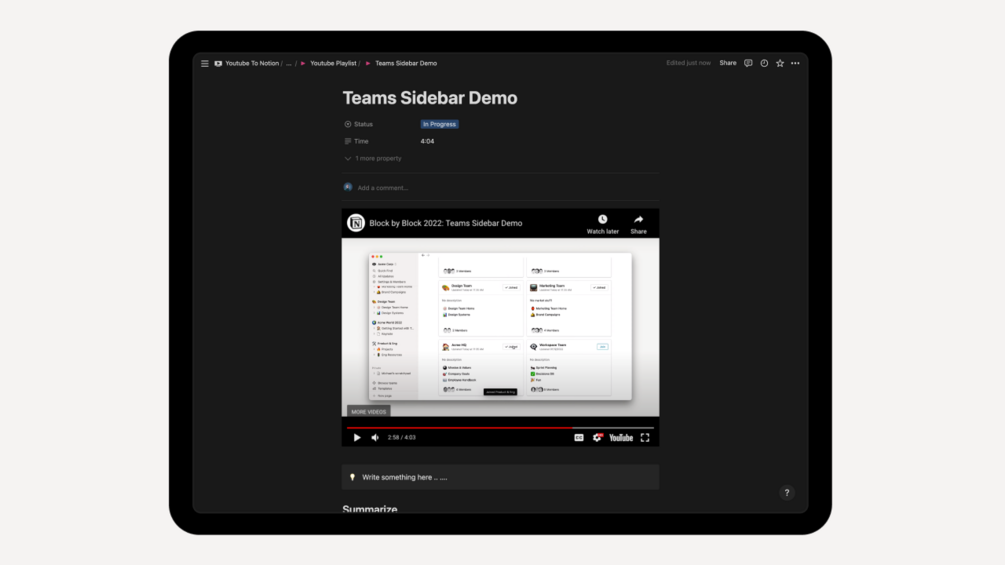Add a comment field

383,188
